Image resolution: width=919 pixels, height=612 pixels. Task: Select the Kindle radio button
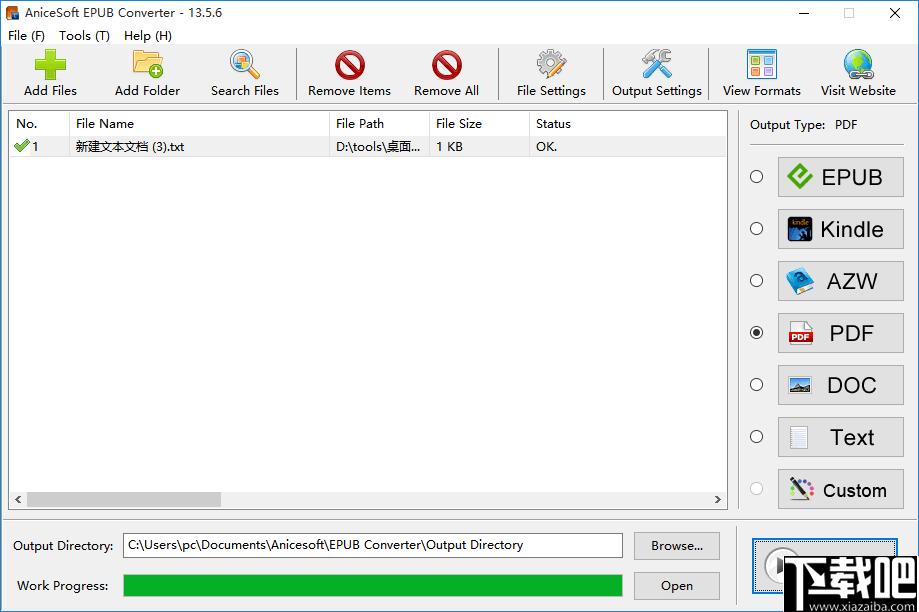tap(757, 229)
